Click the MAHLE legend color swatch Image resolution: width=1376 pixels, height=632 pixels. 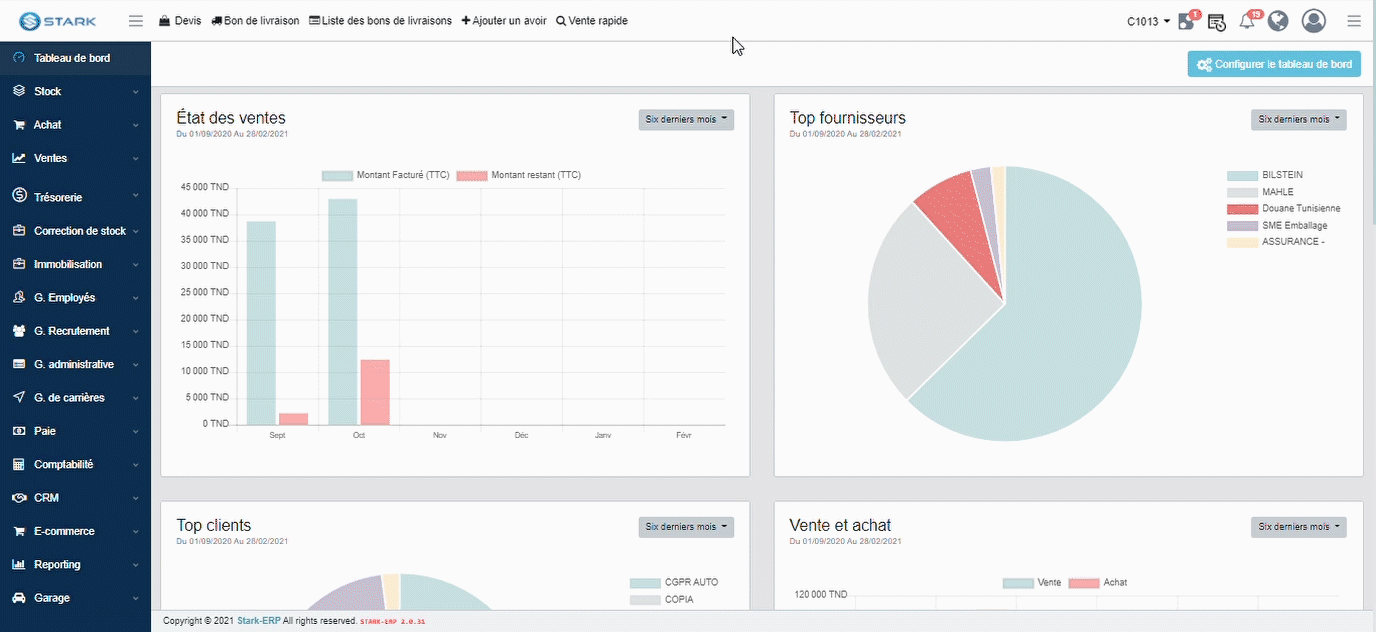[1242, 192]
